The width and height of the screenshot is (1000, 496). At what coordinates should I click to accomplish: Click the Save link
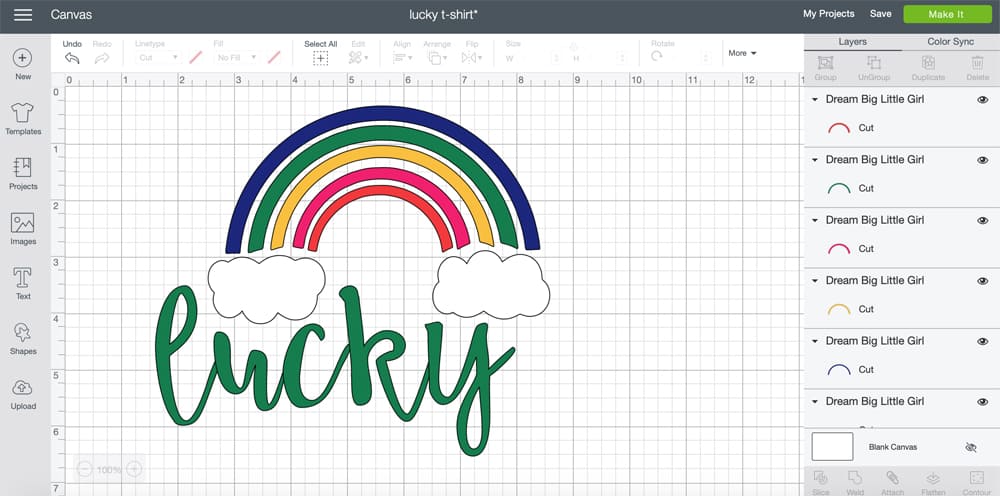[x=880, y=13]
